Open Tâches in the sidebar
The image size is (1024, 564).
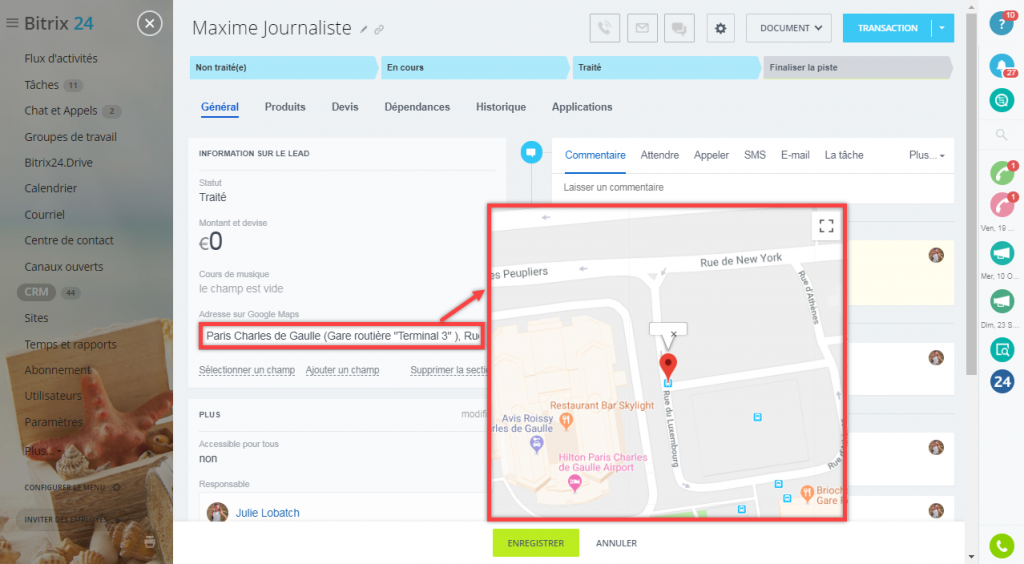click(x=41, y=85)
